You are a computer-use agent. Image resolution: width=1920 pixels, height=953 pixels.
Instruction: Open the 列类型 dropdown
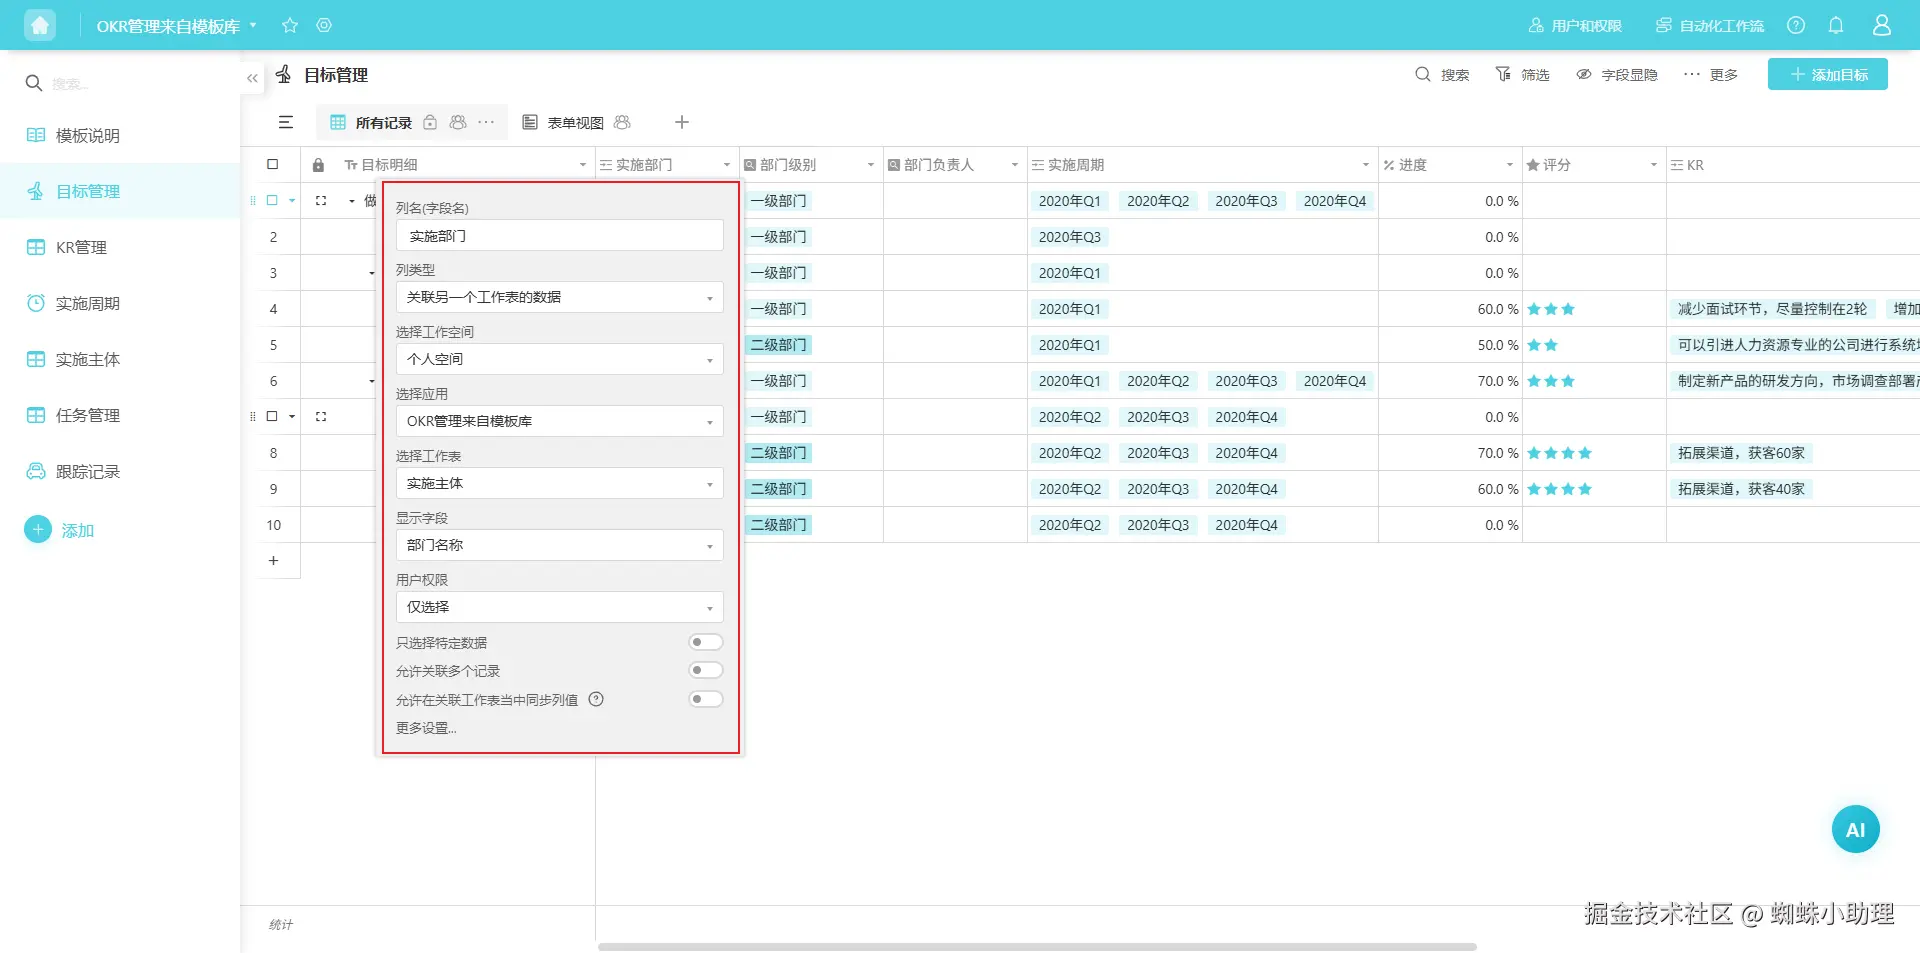click(560, 297)
